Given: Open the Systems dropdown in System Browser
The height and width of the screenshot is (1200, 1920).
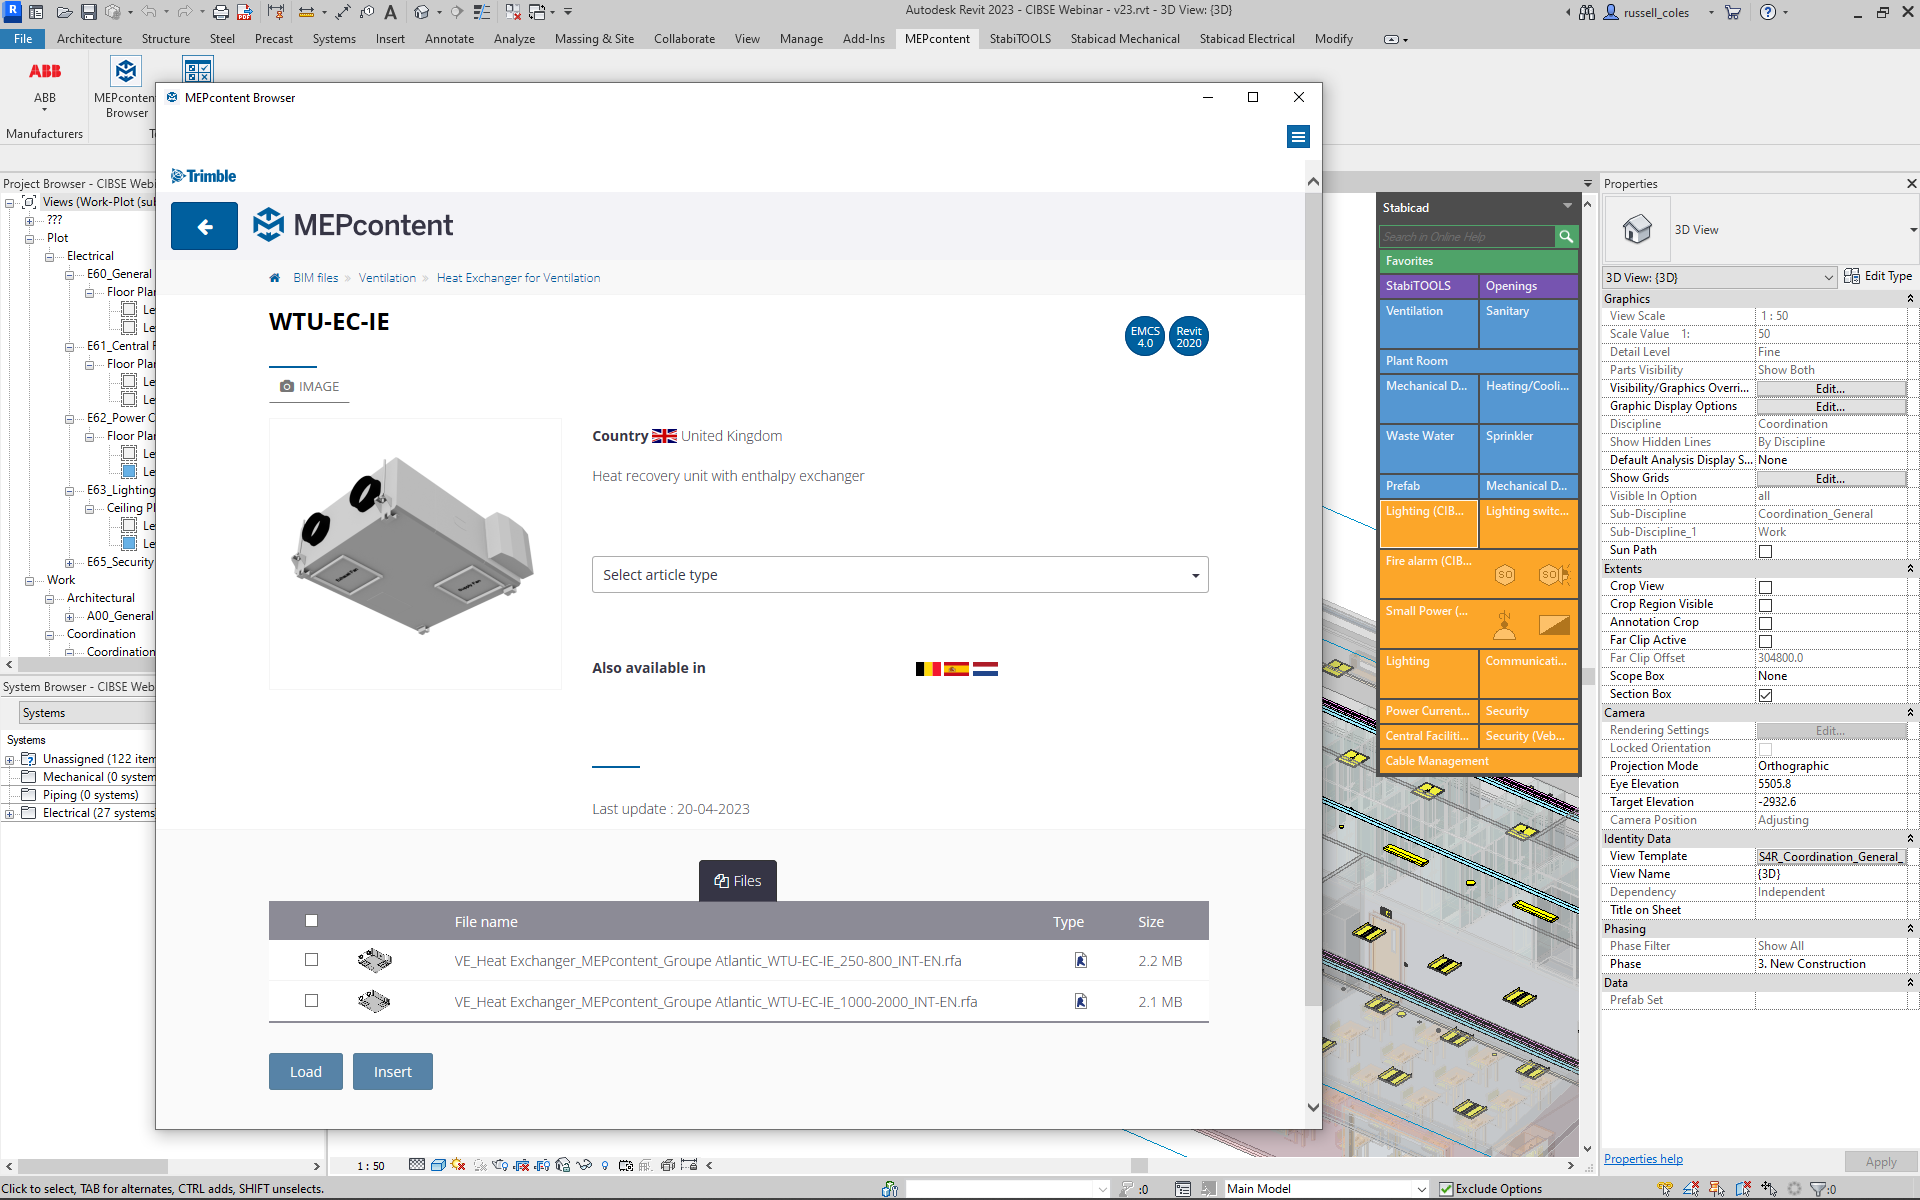Looking at the screenshot, I should tap(88, 713).
